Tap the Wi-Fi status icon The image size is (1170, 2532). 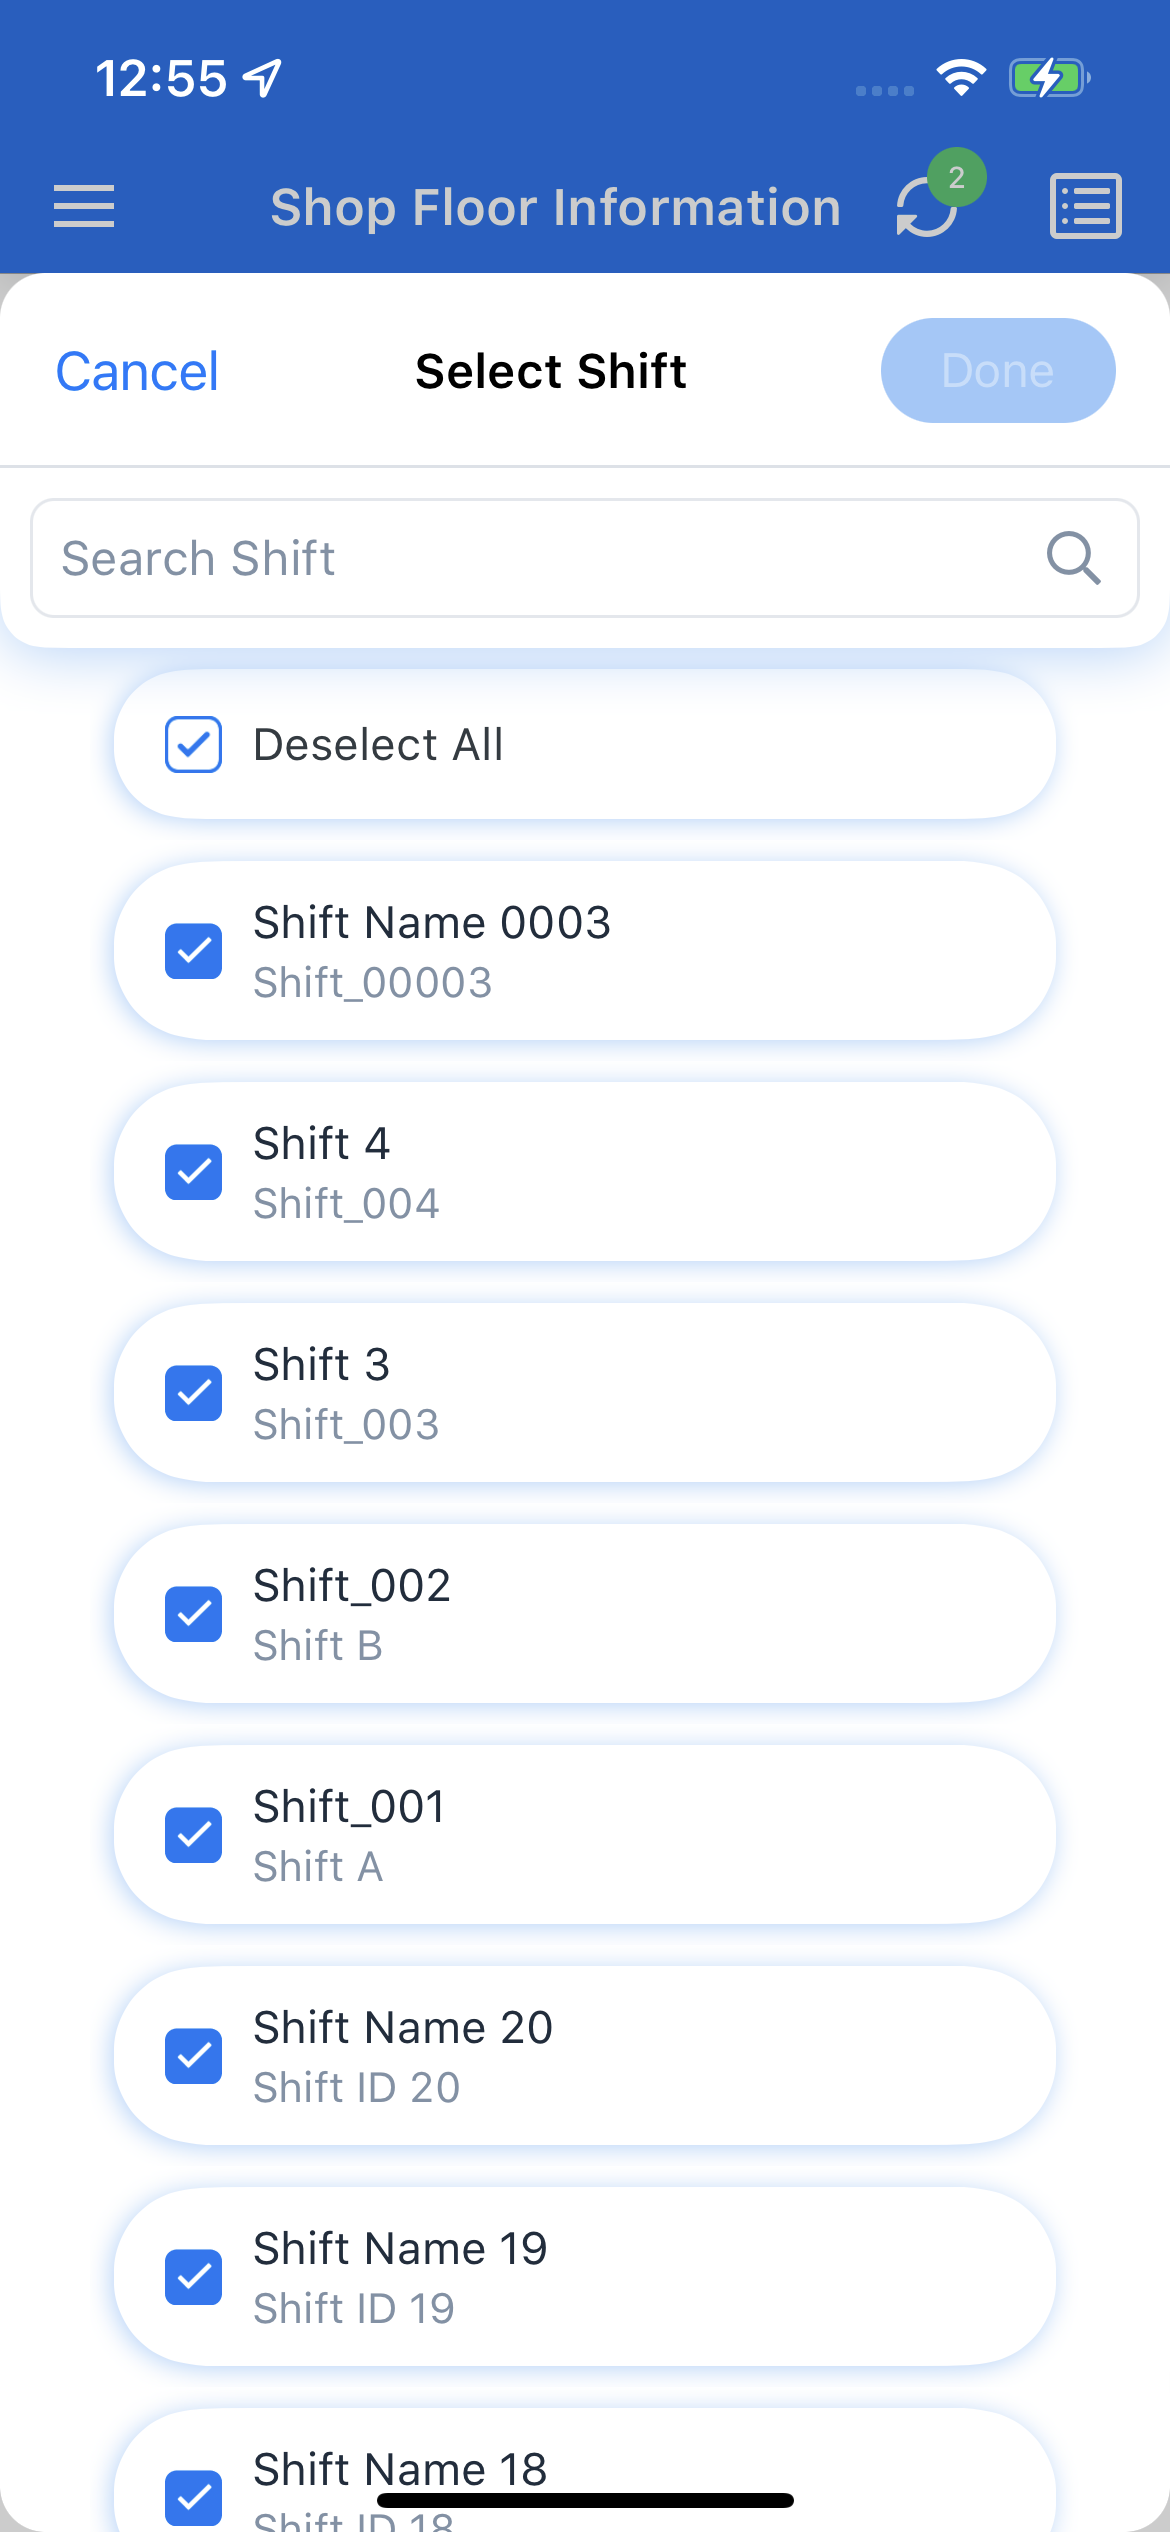(x=961, y=77)
